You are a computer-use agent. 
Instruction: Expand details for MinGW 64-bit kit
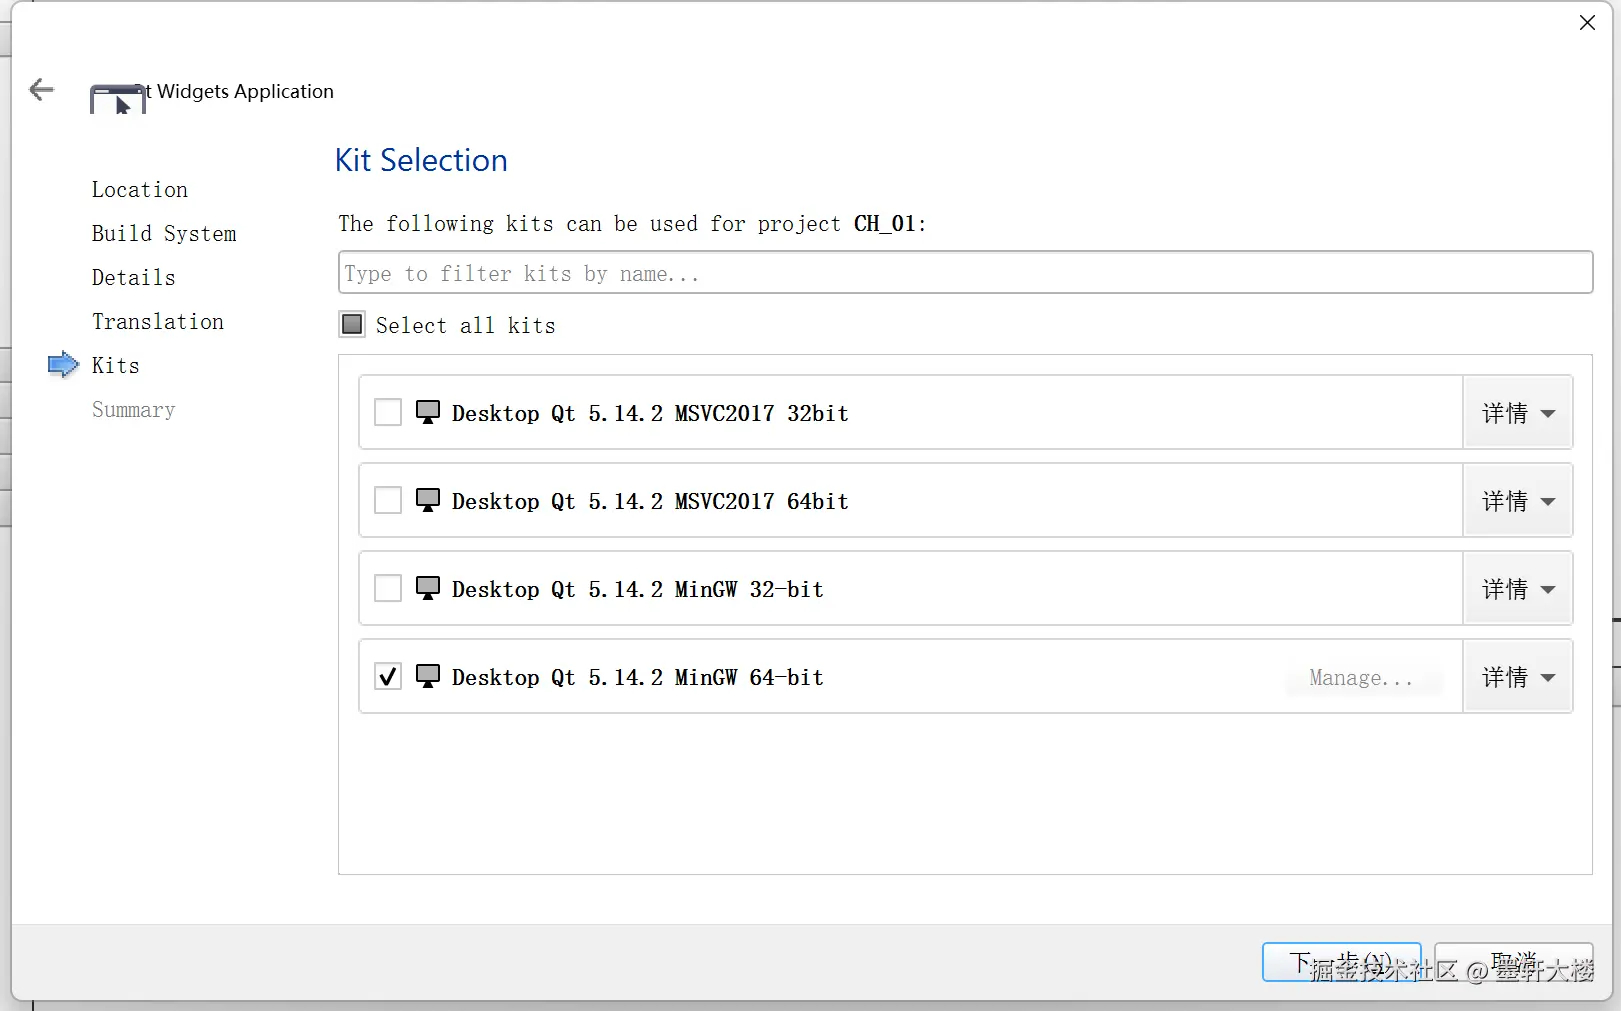coord(1517,677)
